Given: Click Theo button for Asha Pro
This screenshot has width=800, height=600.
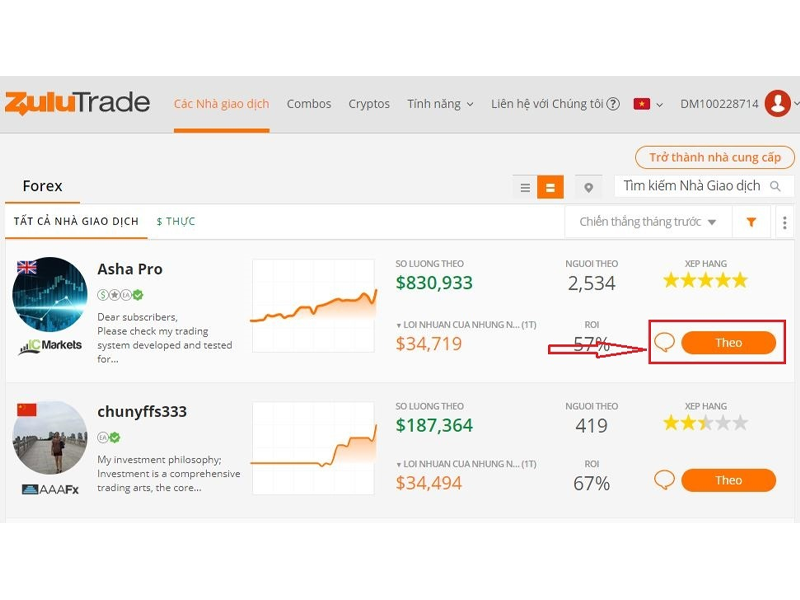Looking at the screenshot, I should point(728,342).
